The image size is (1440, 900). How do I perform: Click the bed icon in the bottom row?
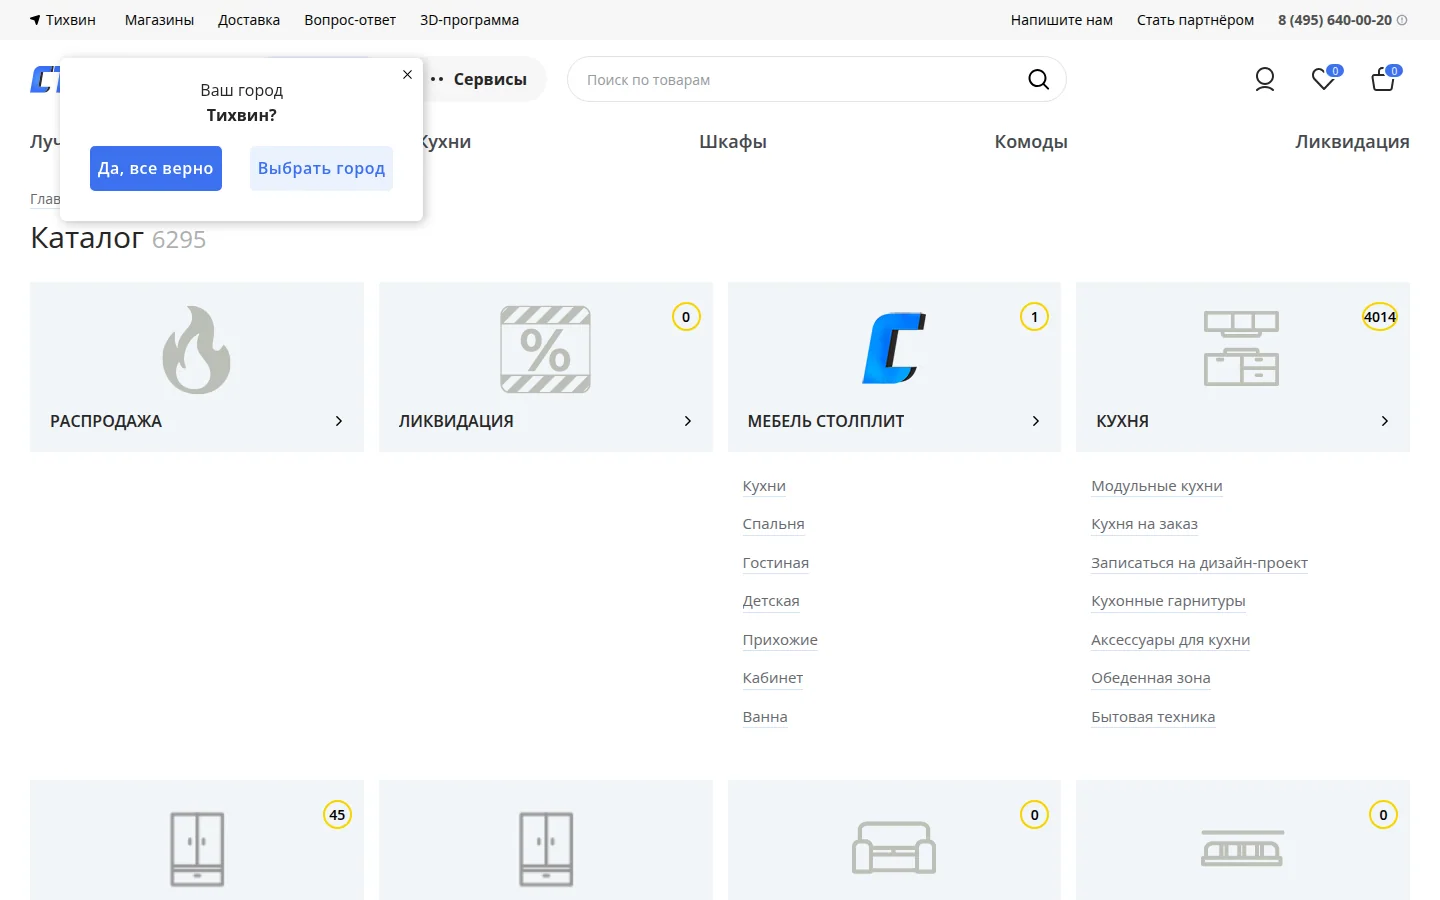click(1242, 848)
